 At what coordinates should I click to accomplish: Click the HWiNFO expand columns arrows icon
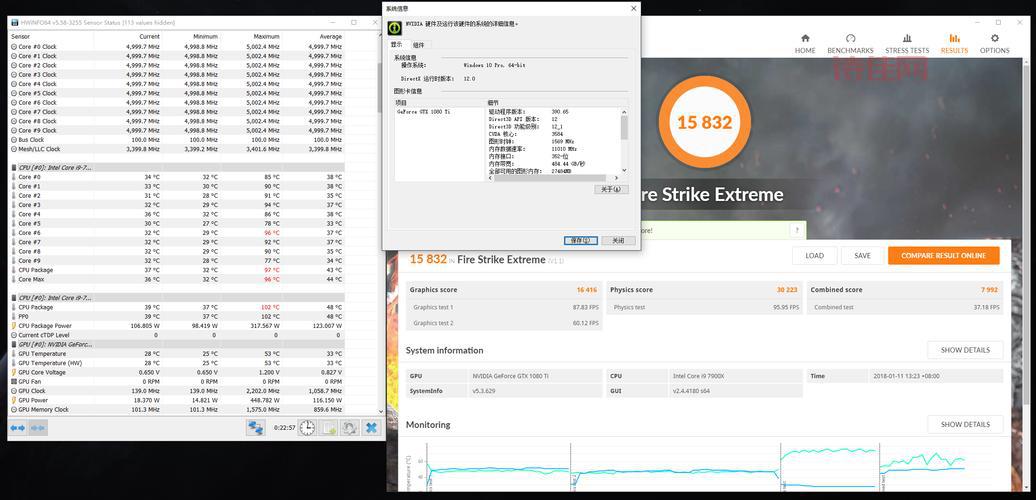[17, 428]
